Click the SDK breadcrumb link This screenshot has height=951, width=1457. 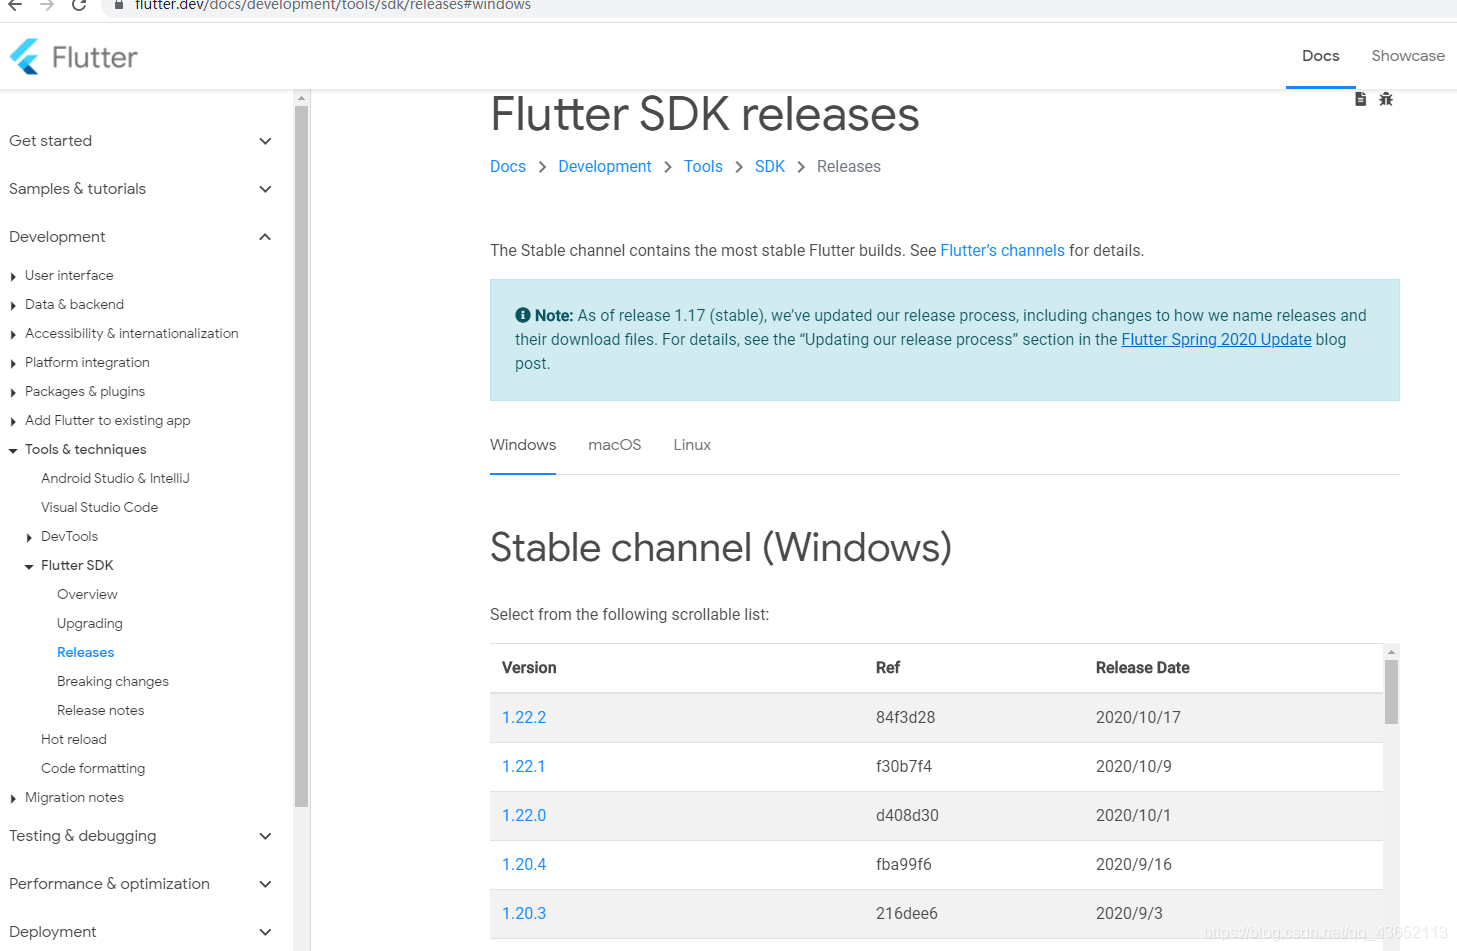[x=770, y=167]
